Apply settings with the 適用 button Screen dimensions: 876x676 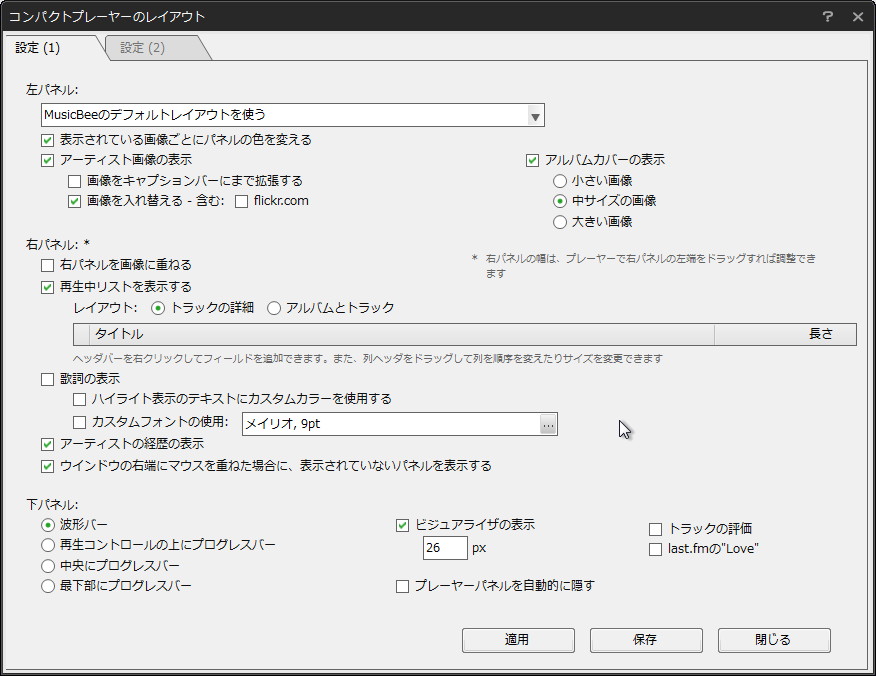pyautogui.click(x=517, y=640)
